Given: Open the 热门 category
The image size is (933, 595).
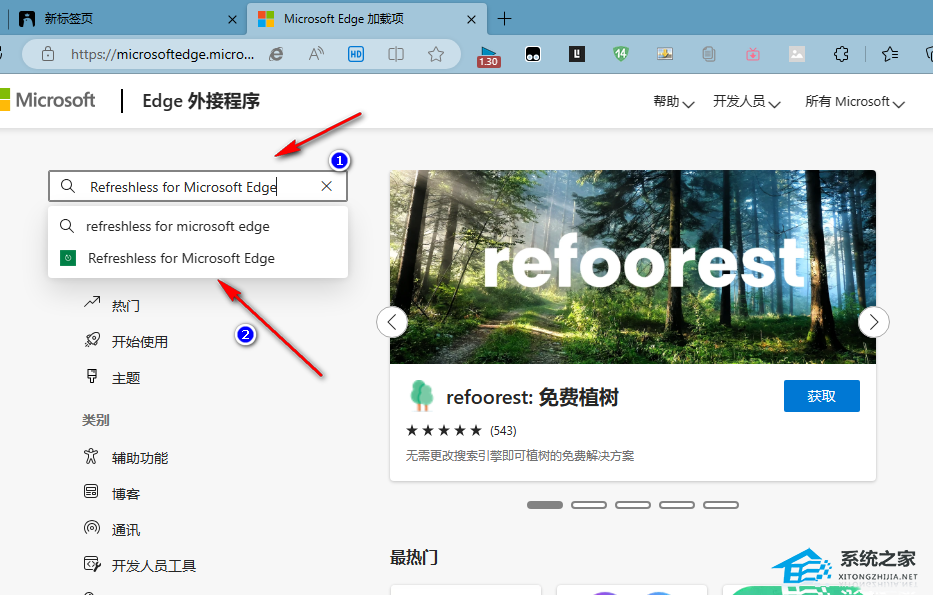Looking at the screenshot, I should pyautogui.click(x=112, y=305).
